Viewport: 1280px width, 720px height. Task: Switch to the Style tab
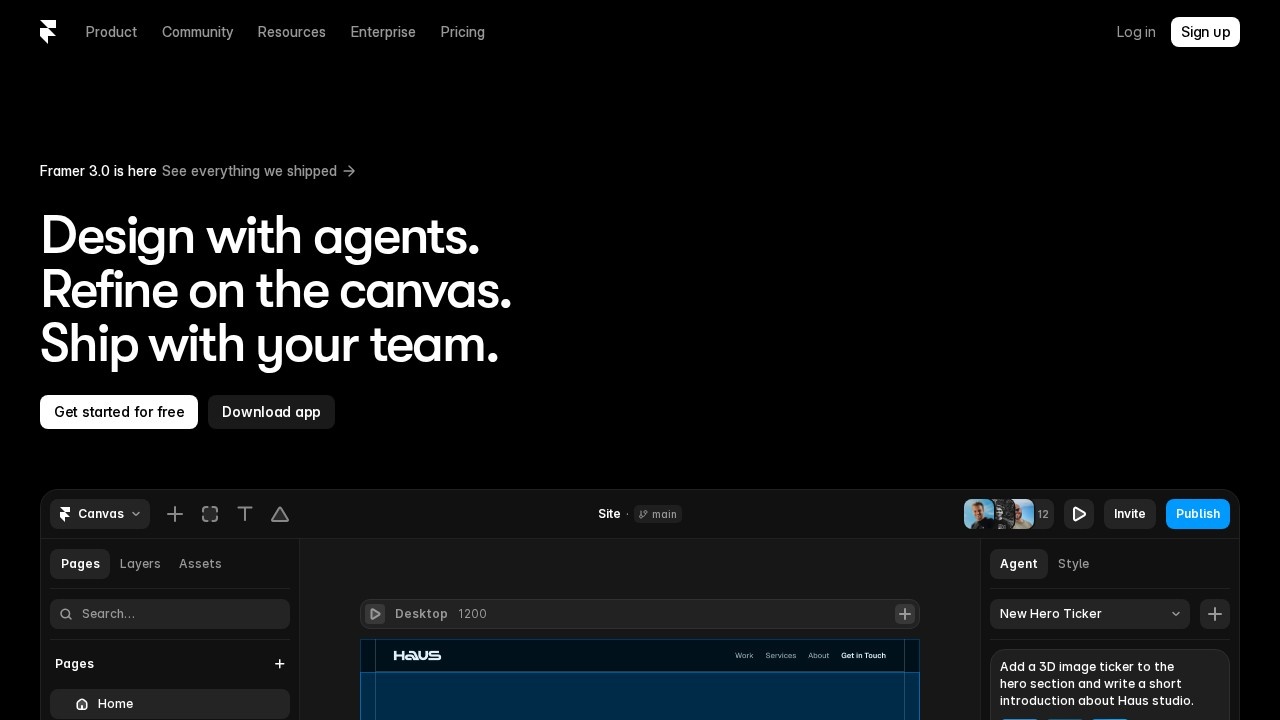click(1074, 564)
